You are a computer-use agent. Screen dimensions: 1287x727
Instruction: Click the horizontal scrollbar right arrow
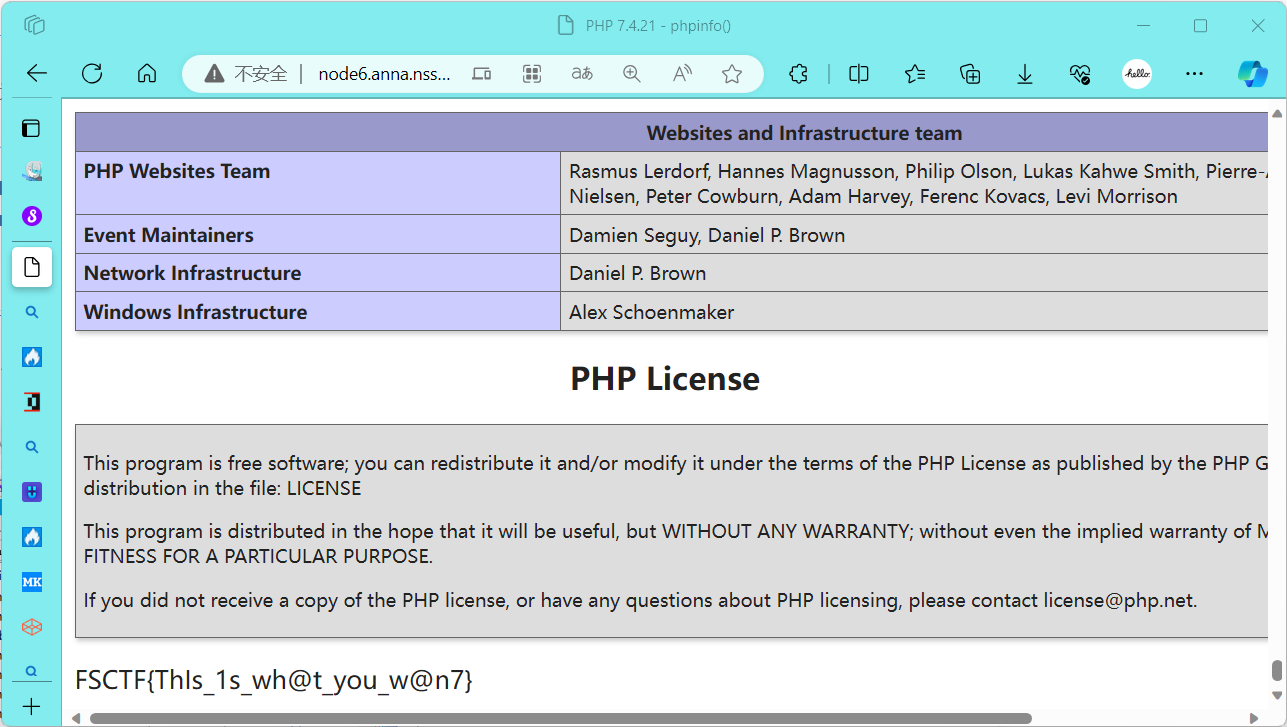[x=1256, y=718]
